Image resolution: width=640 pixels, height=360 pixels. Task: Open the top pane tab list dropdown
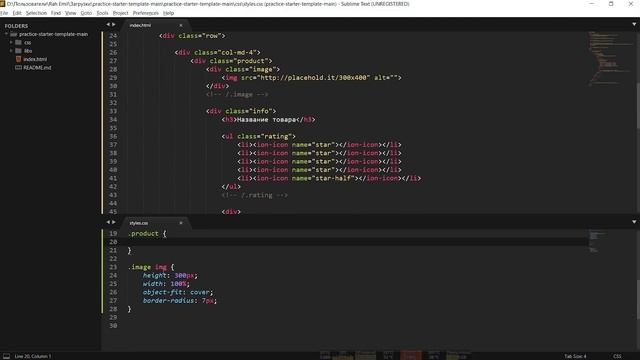click(634, 24)
